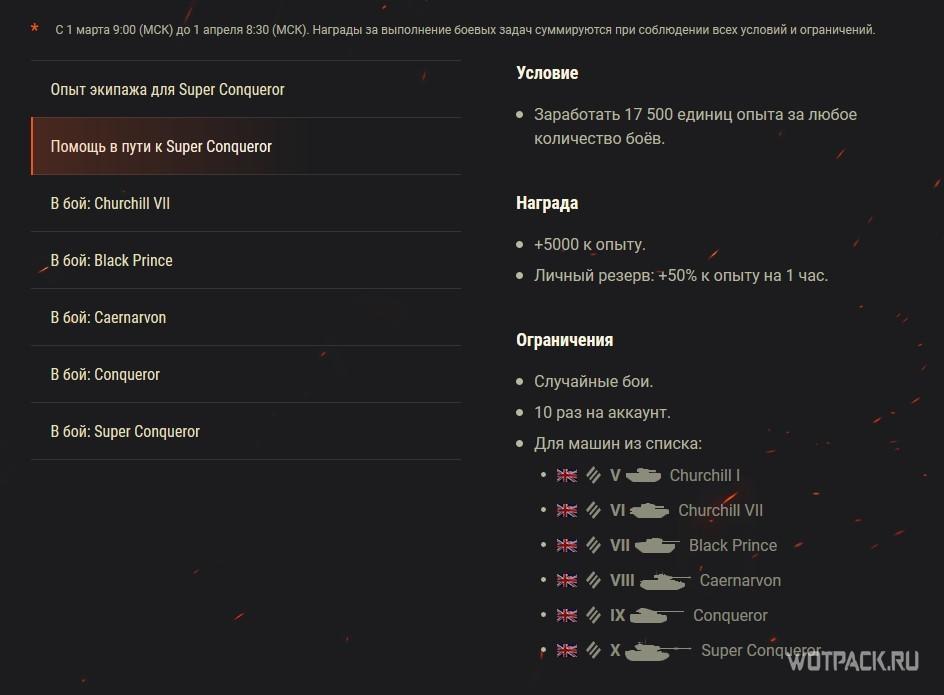This screenshot has height=695, width=944.
Task: Click the heavy tank class icon beside Caernarvon
Action: tap(594, 581)
